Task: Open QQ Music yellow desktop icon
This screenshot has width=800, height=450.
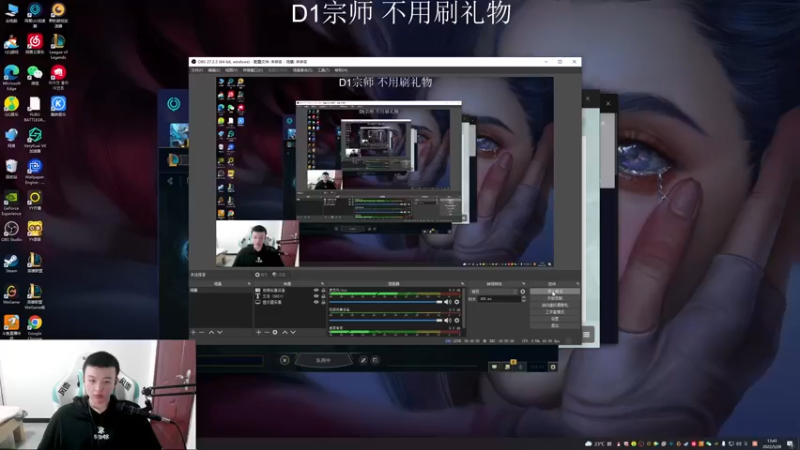Action: point(11,105)
